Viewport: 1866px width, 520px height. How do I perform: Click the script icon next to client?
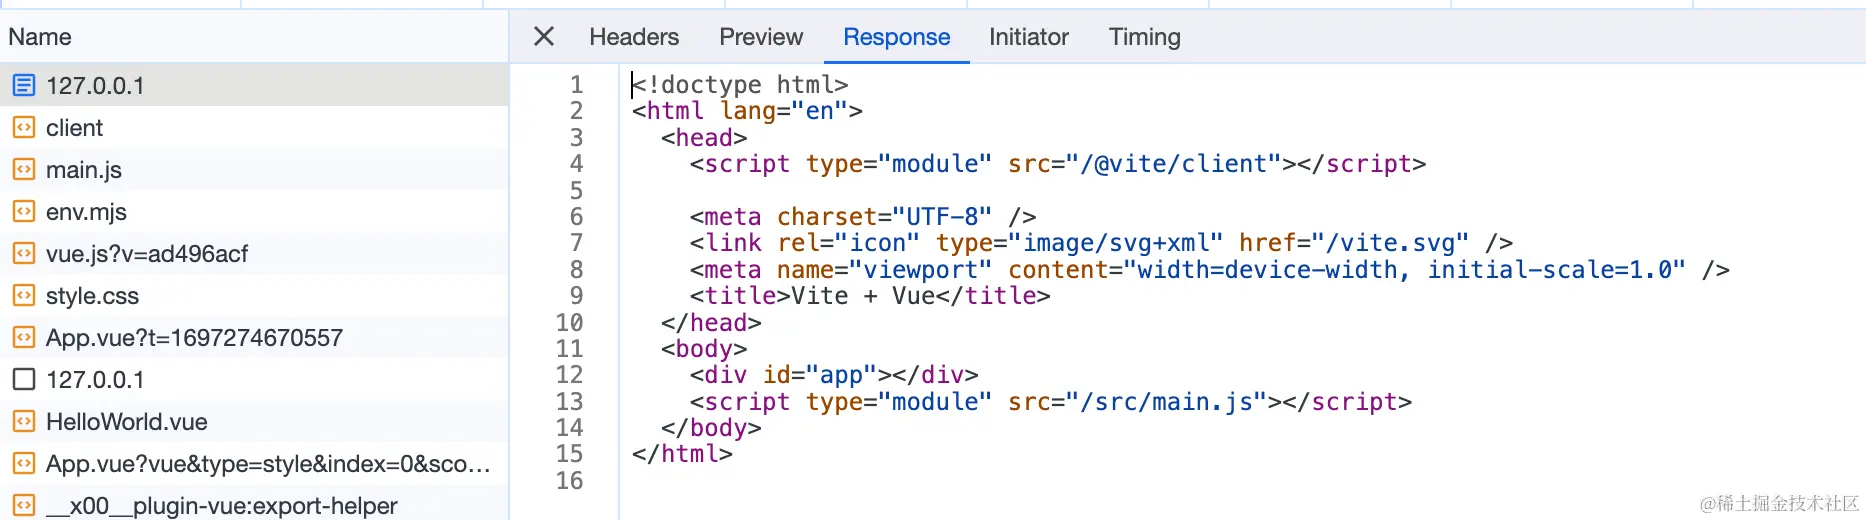(x=24, y=127)
